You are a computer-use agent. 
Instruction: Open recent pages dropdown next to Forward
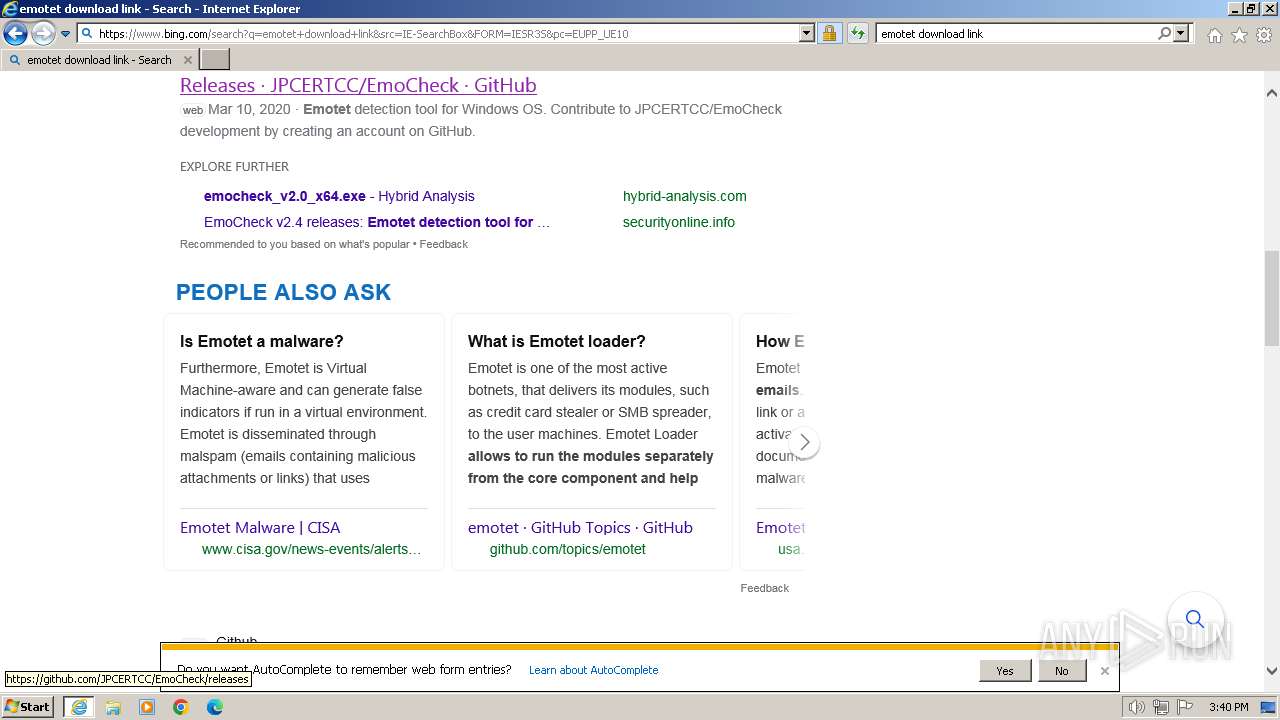(x=65, y=34)
